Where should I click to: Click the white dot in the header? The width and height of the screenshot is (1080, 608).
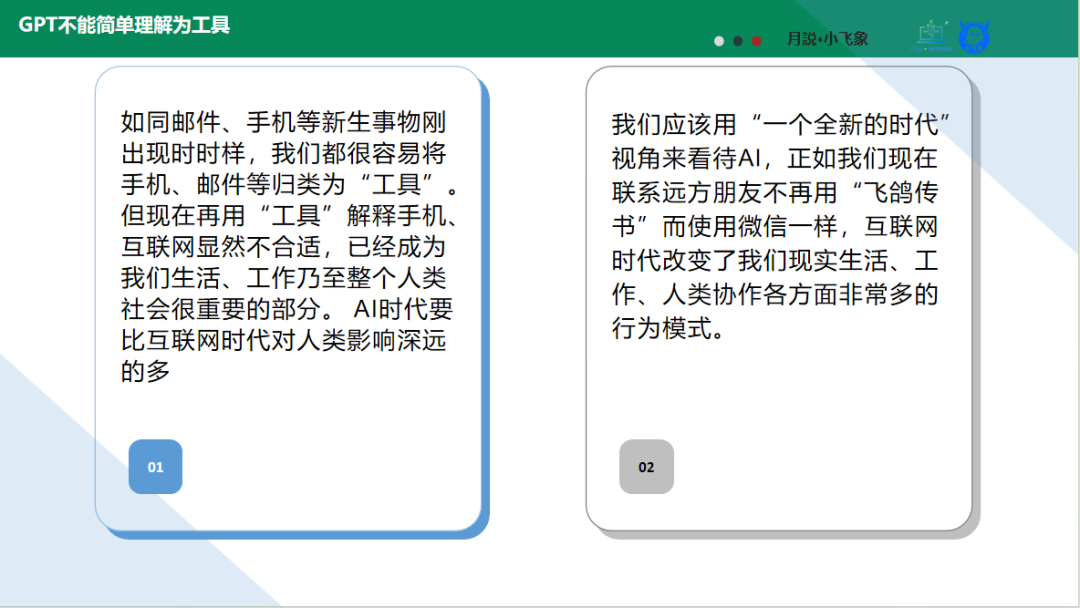coord(719,41)
